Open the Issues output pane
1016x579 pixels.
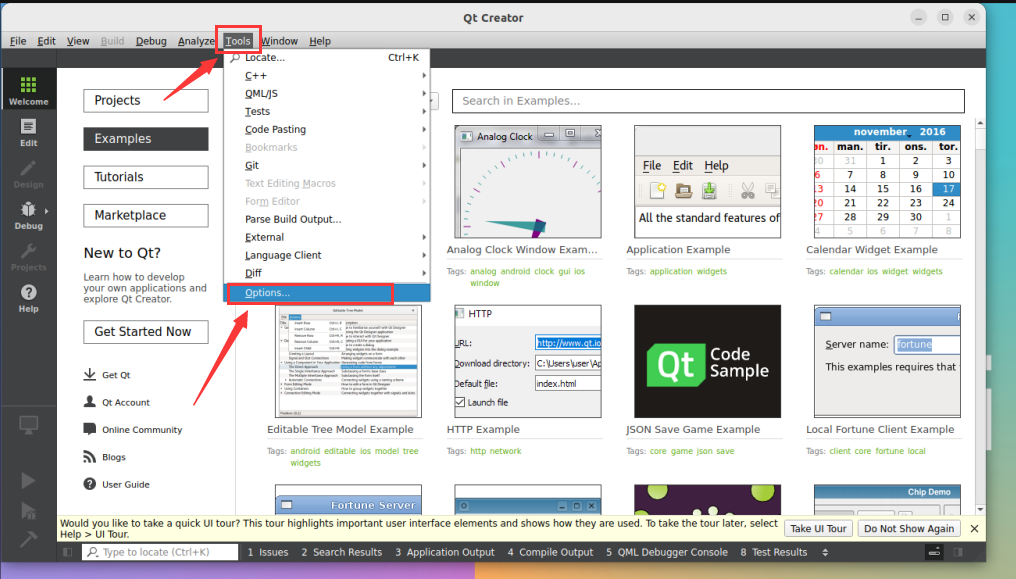268,552
